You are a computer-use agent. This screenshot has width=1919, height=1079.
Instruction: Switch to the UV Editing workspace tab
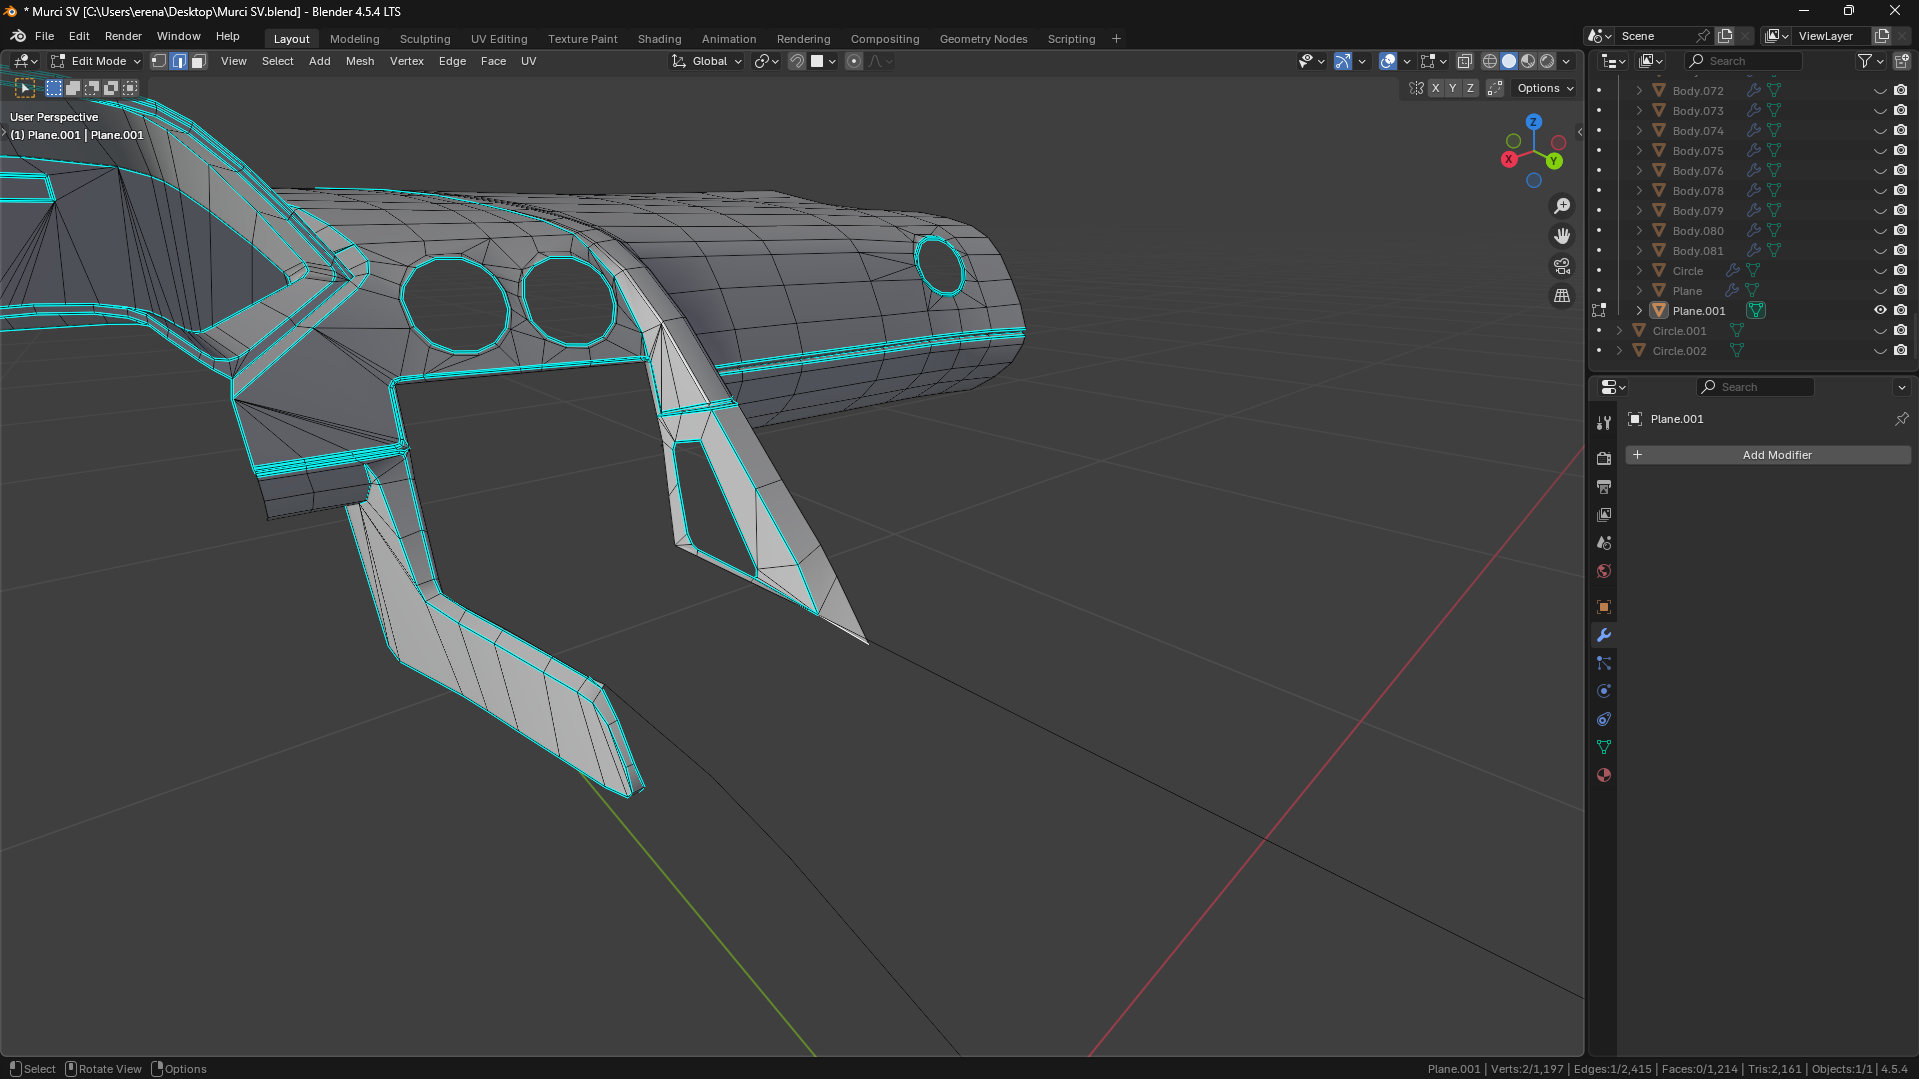(498, 39)
